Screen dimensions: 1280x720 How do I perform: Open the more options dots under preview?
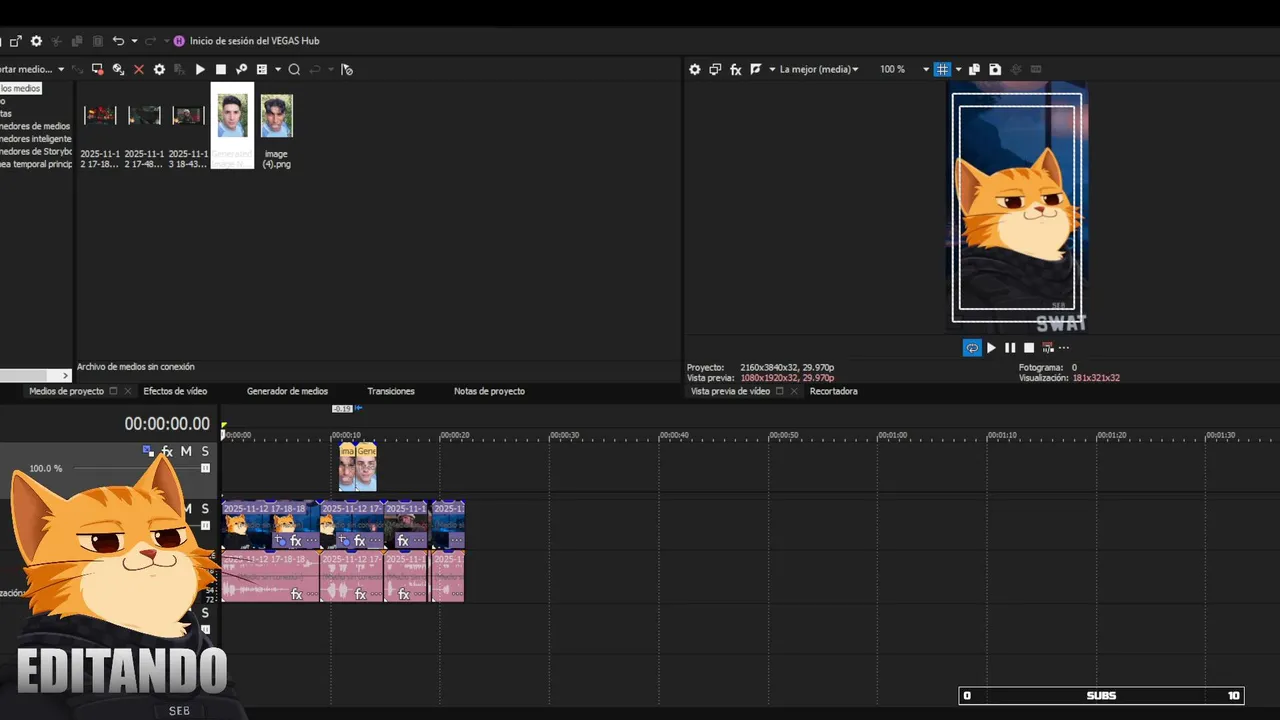click(1063, 348)
